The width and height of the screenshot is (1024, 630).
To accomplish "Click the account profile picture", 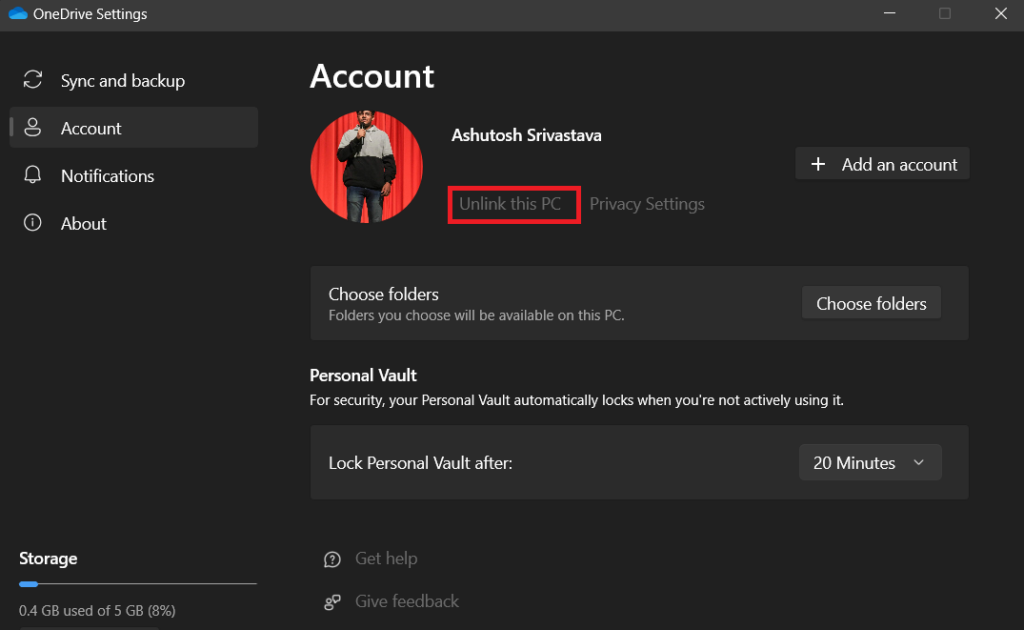I will tap(366, 166).
